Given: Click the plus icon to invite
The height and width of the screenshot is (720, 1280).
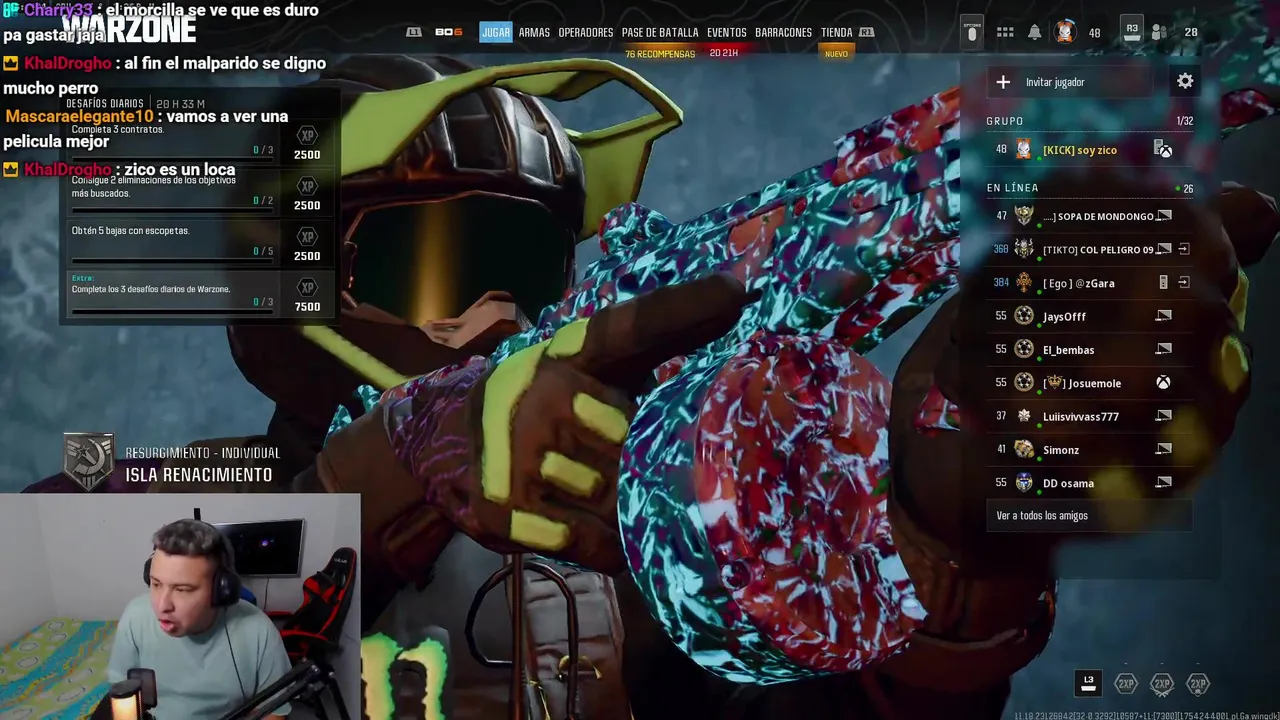Looking at the screenshot, I should (1003, 82).
